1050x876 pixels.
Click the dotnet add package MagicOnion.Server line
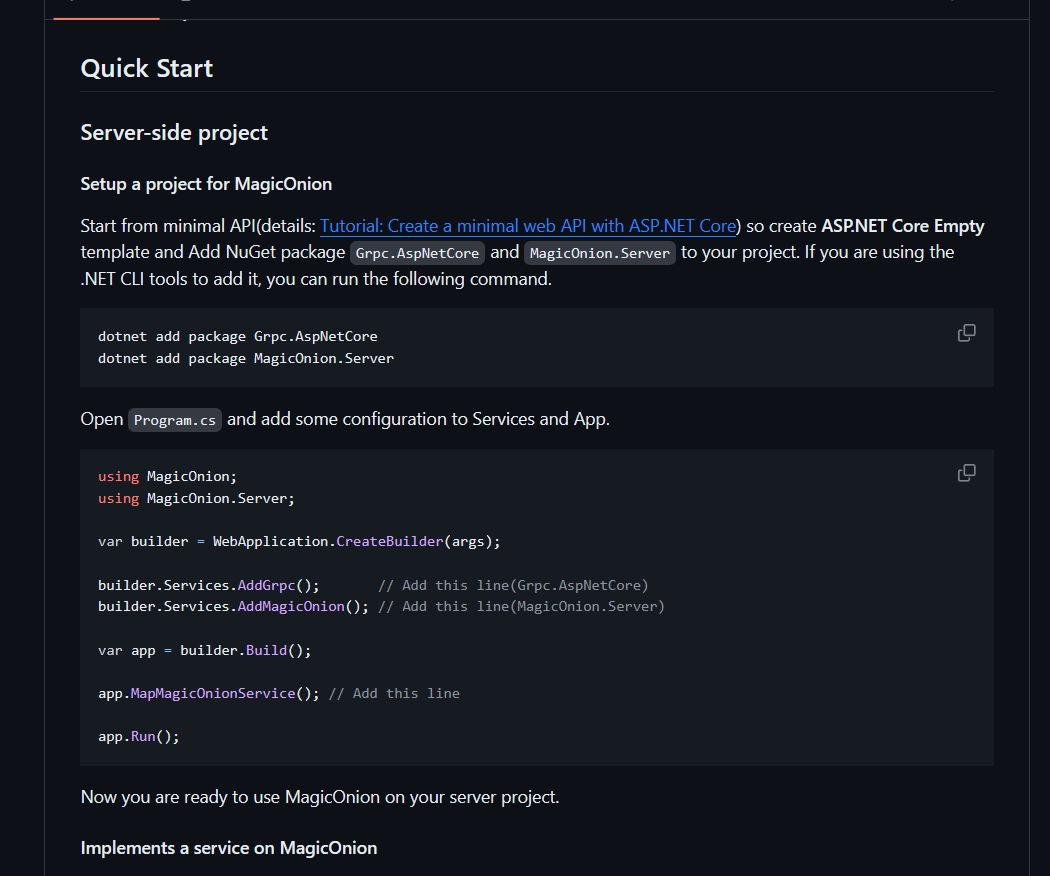tap(246, 358)
